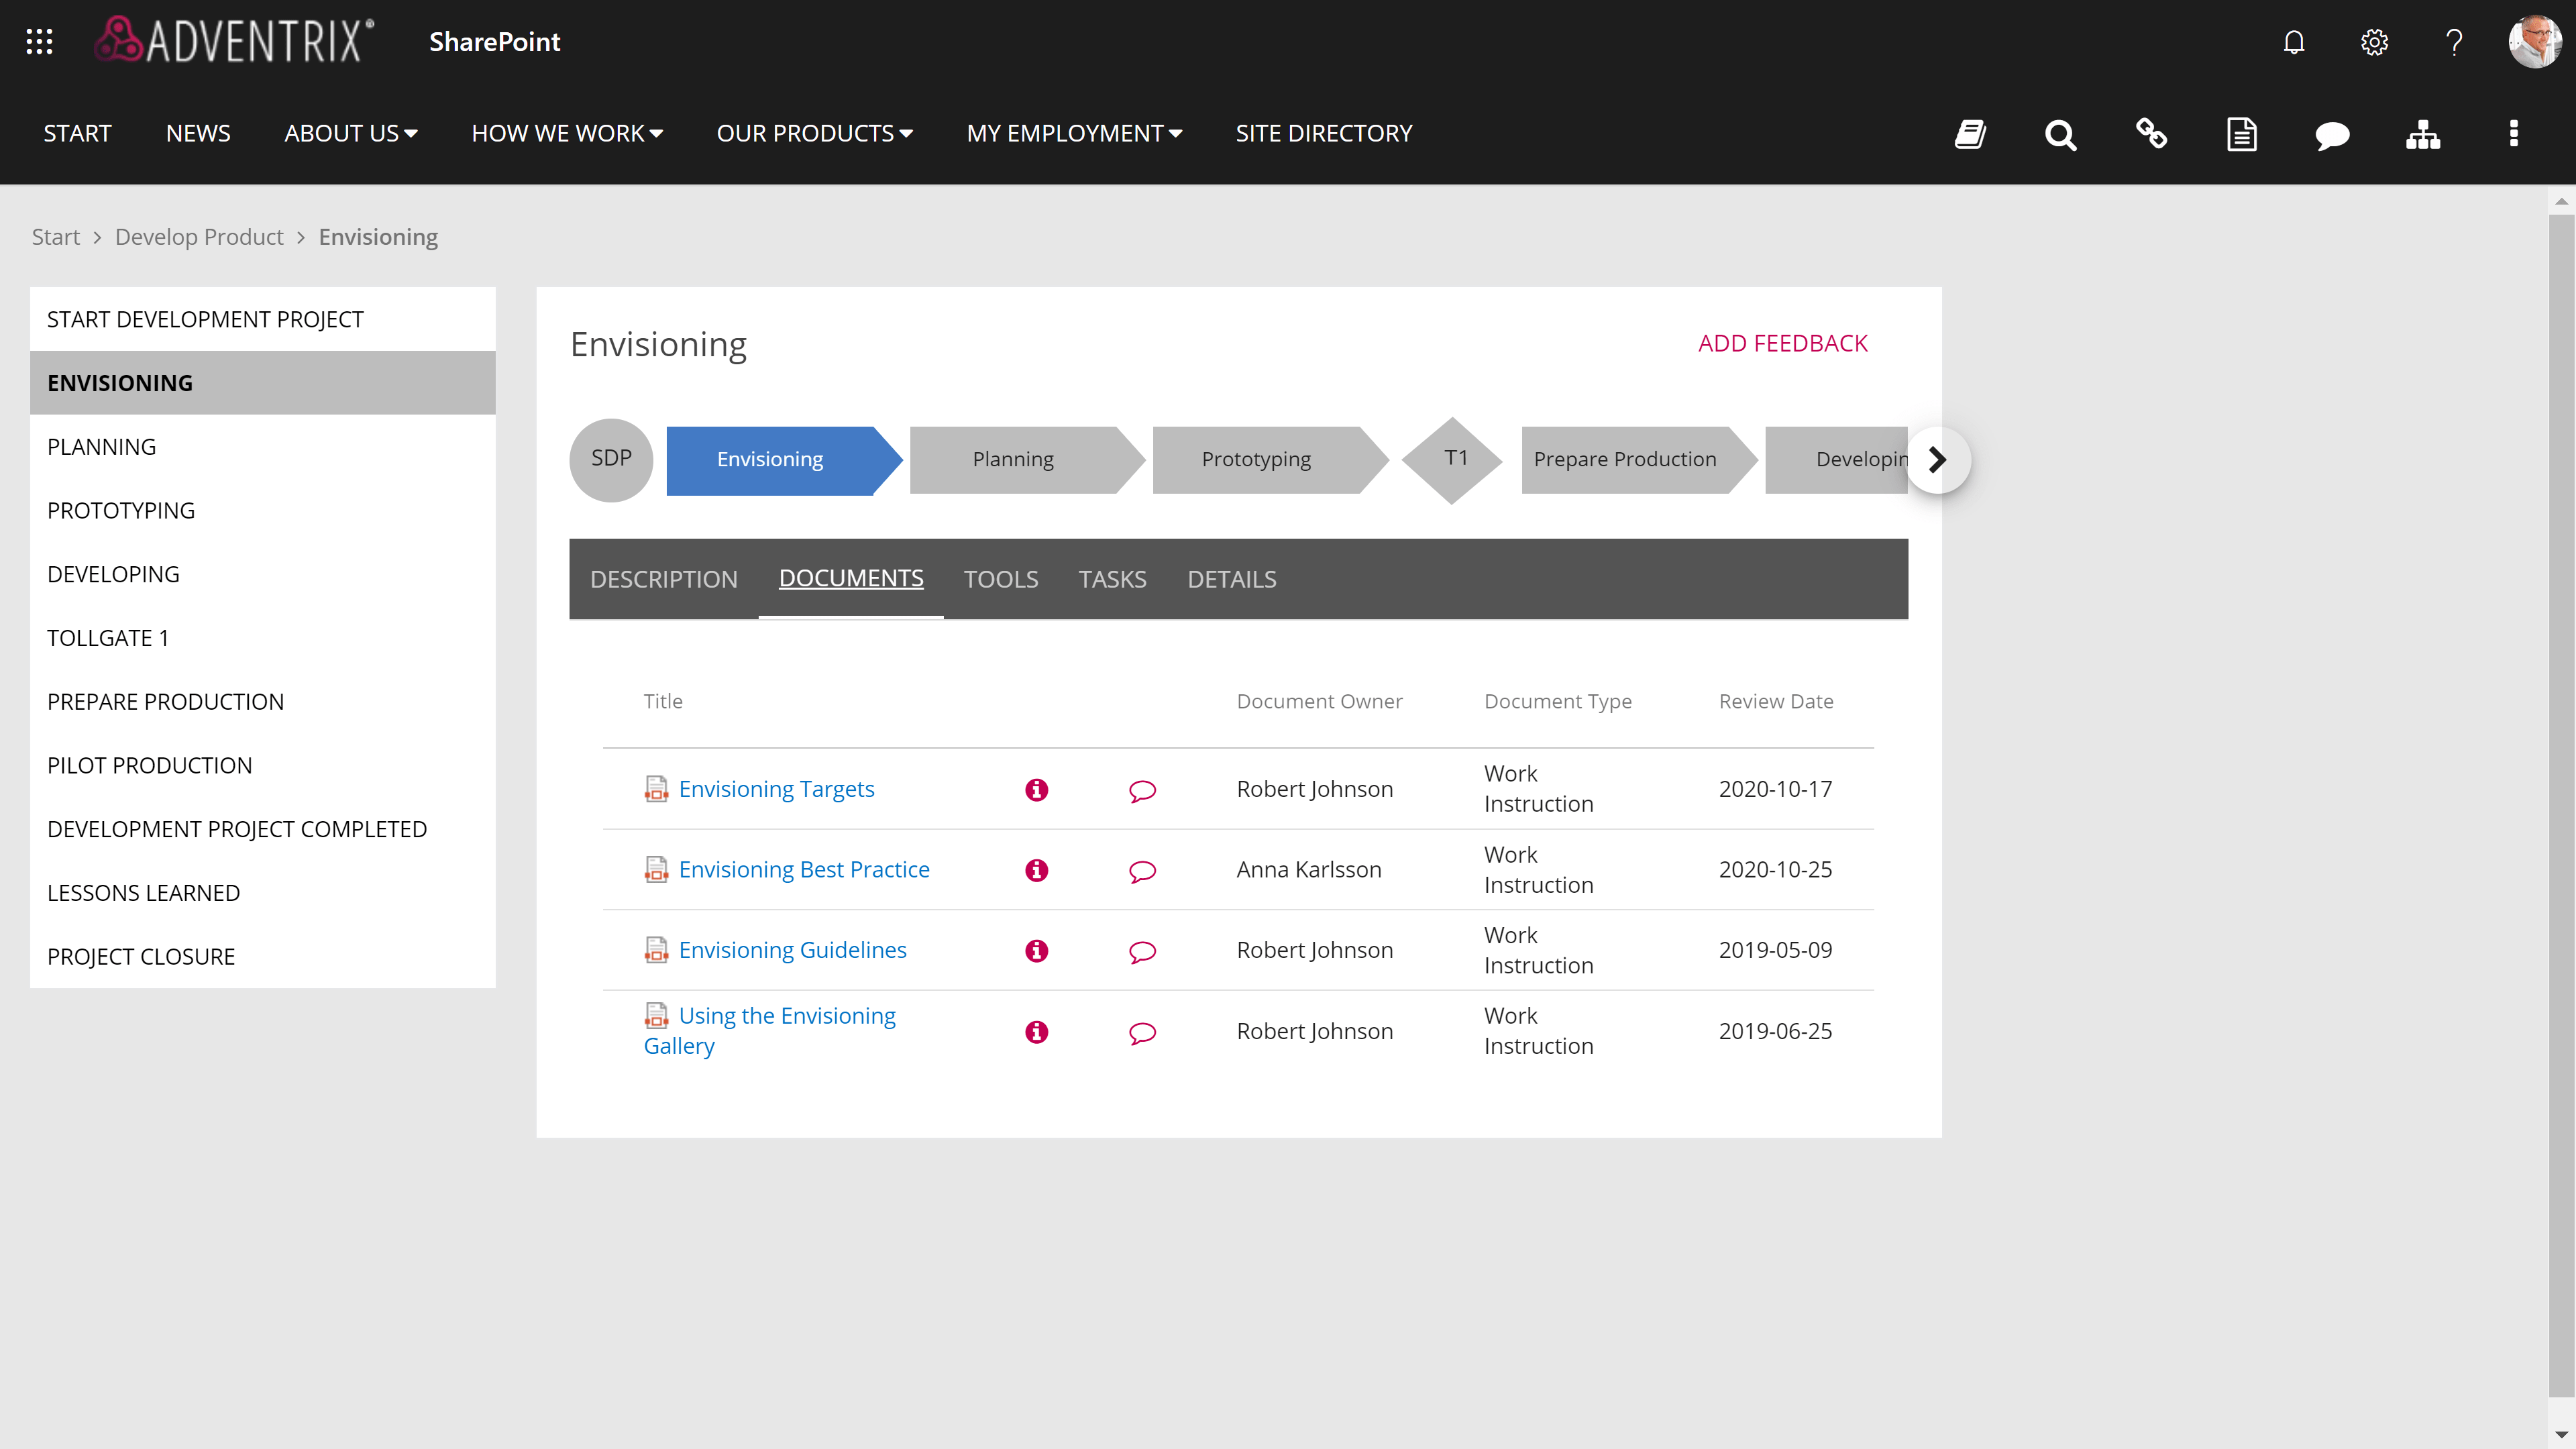Expand the ABOUT US menu

tap(350, 133)
